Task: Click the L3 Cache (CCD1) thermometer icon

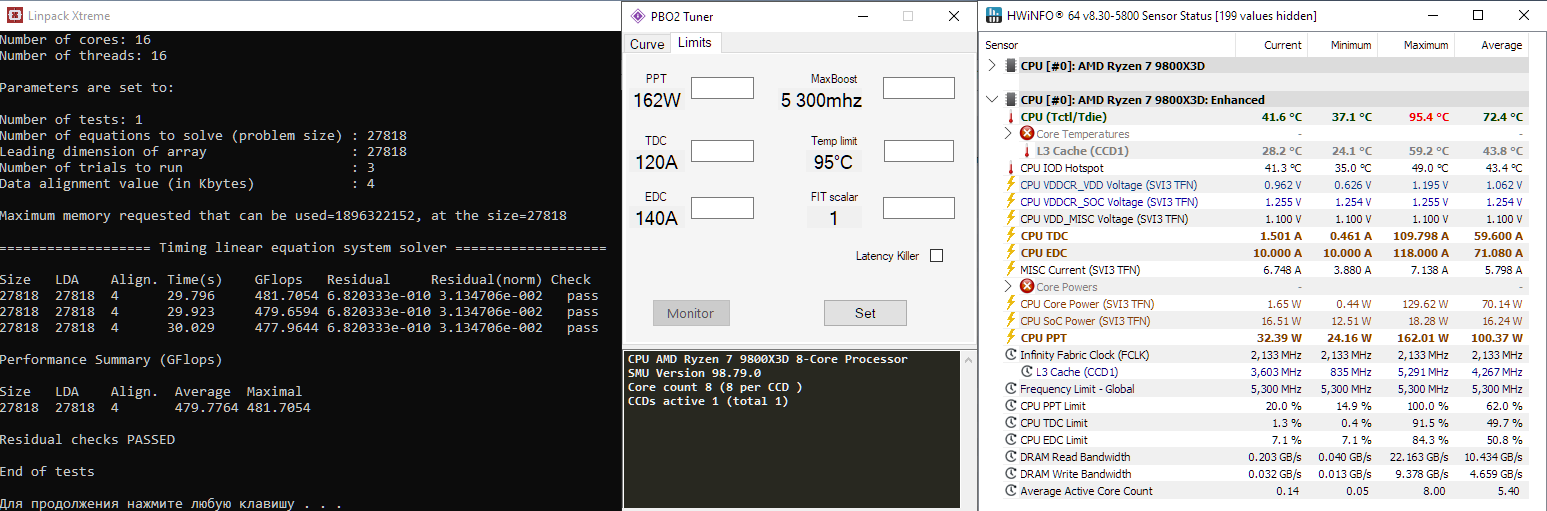Action: [1027, 151]
